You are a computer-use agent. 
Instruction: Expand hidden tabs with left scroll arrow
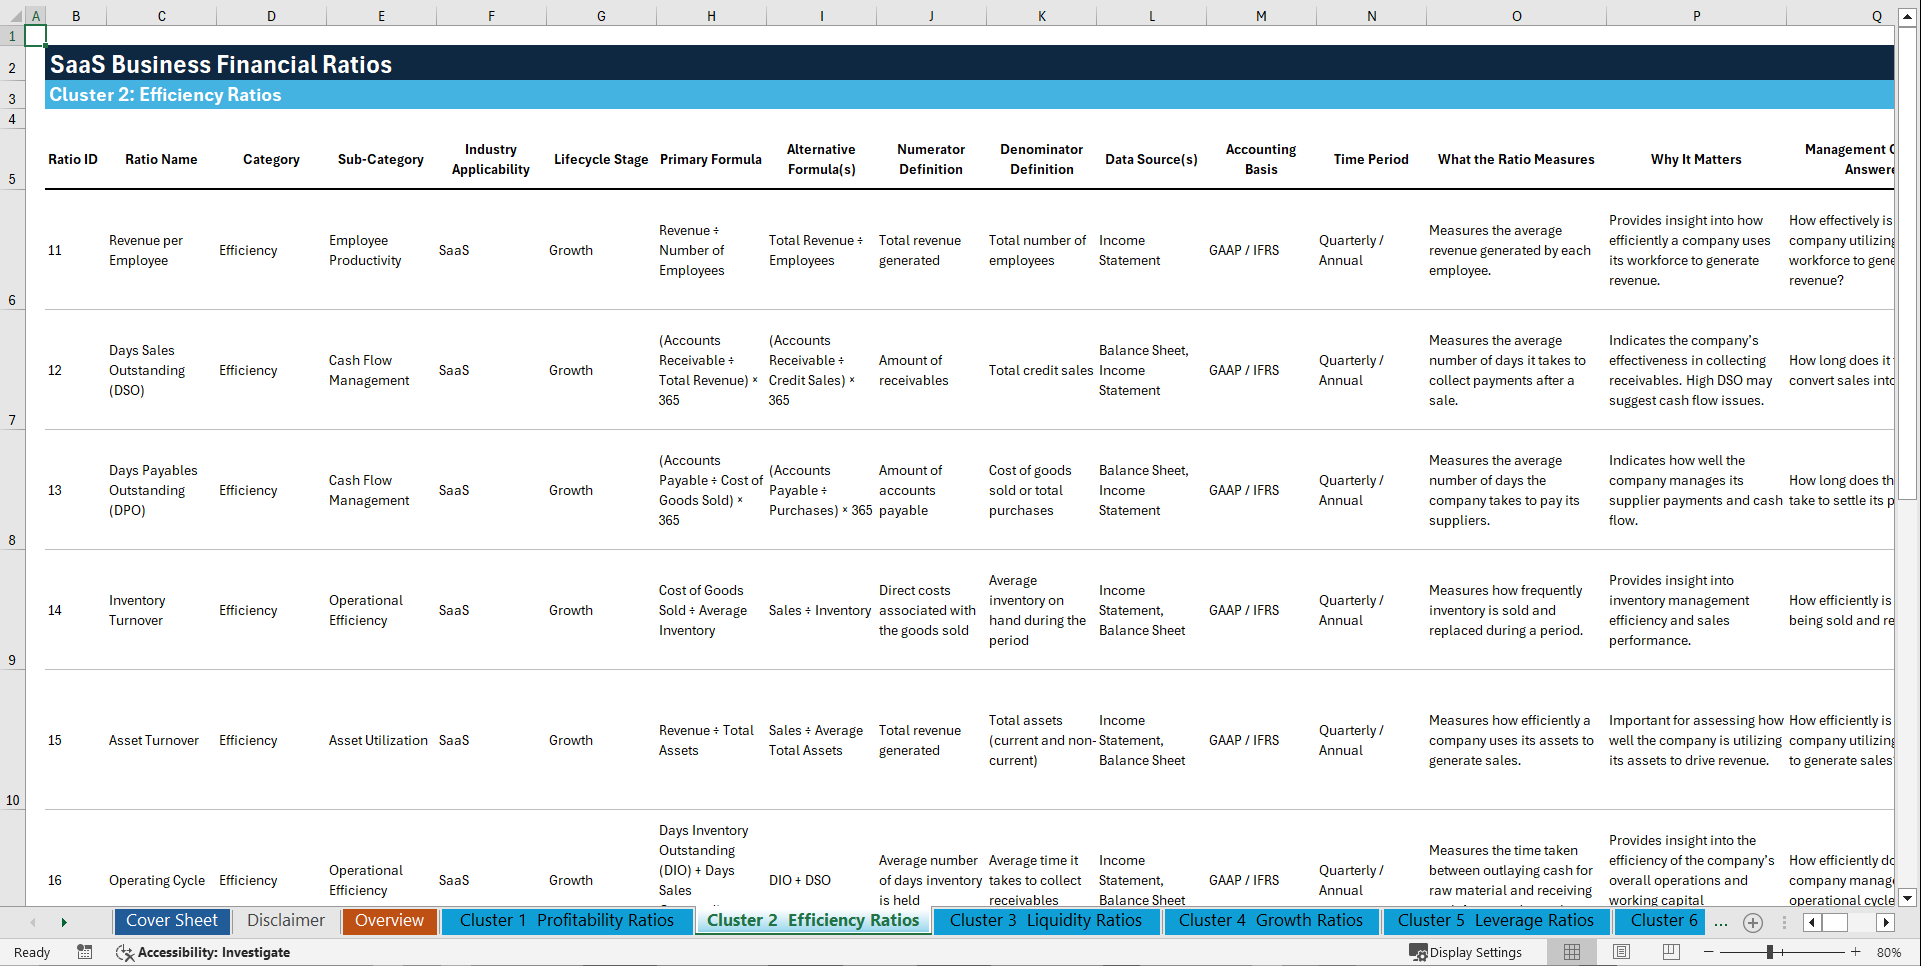33,921
